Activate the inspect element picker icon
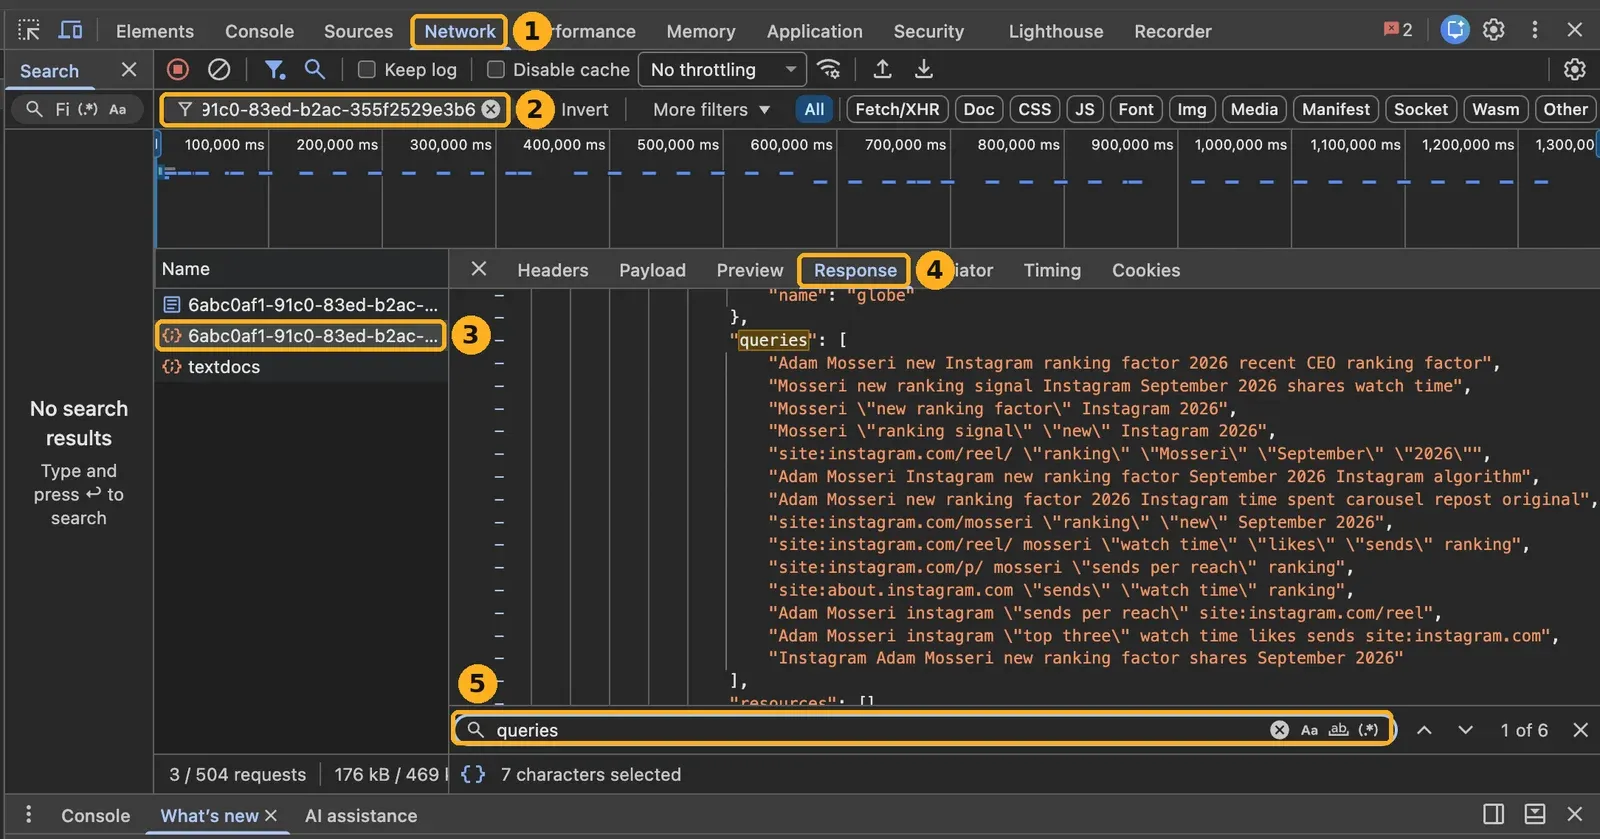Image resolution: width=1600 pixels, height=839 pixels. click(x=29, y=30)
